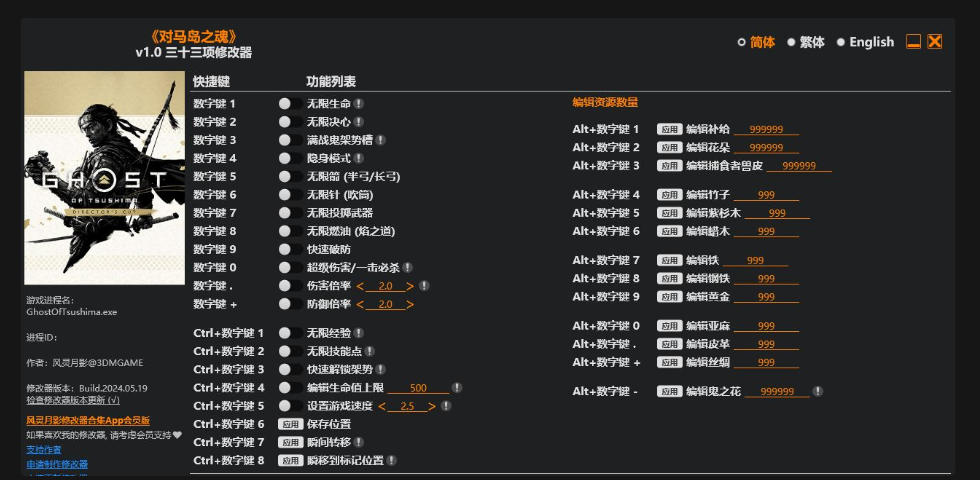Open 申请制作修改器 link

tap(57, 464)
